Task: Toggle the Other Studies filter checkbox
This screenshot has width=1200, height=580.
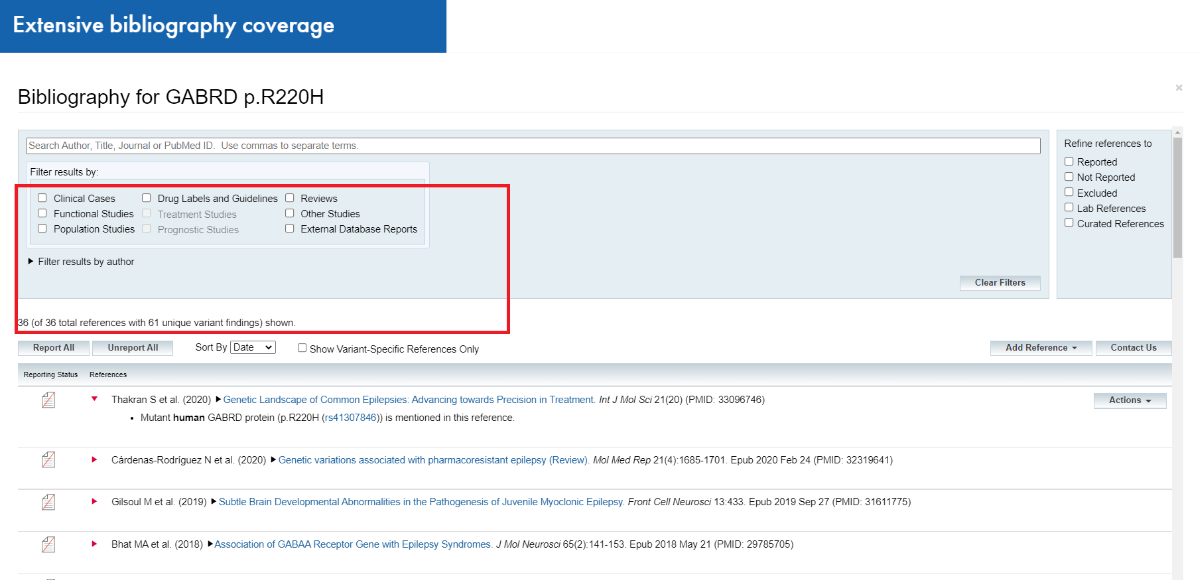Action: tap(290, 213)
